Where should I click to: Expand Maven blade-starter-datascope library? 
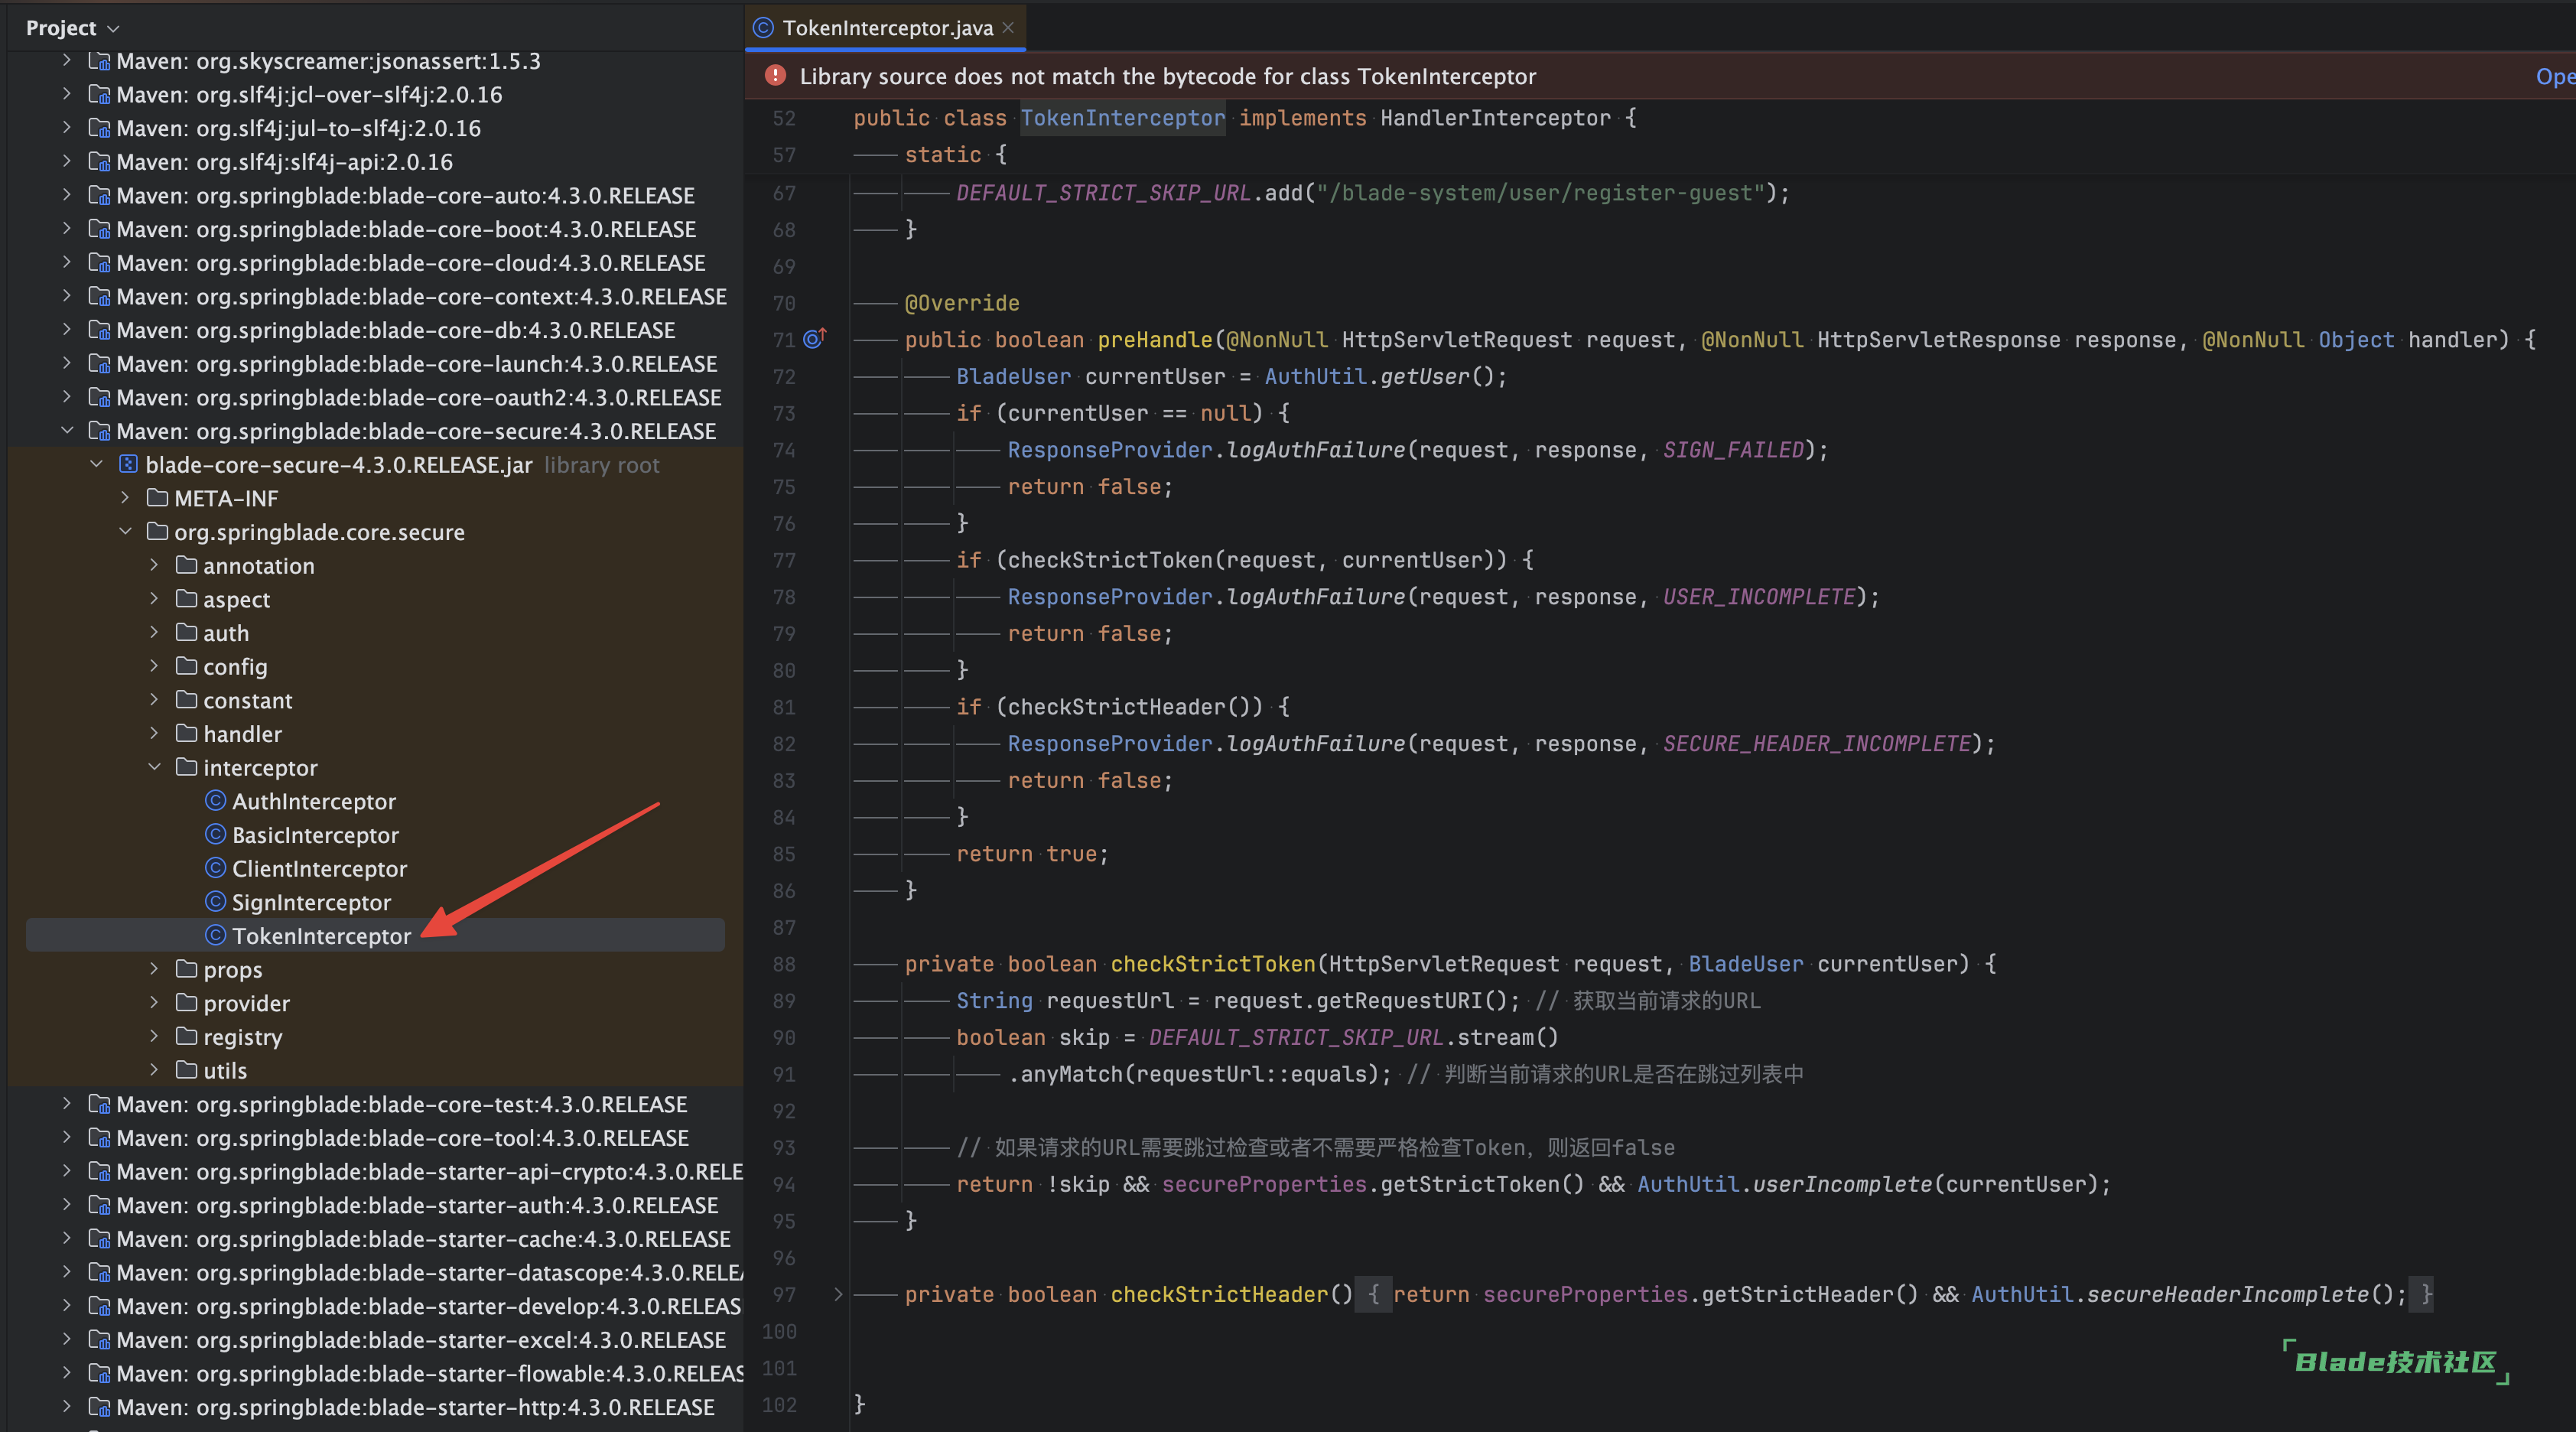click(x=67, y=1272)
